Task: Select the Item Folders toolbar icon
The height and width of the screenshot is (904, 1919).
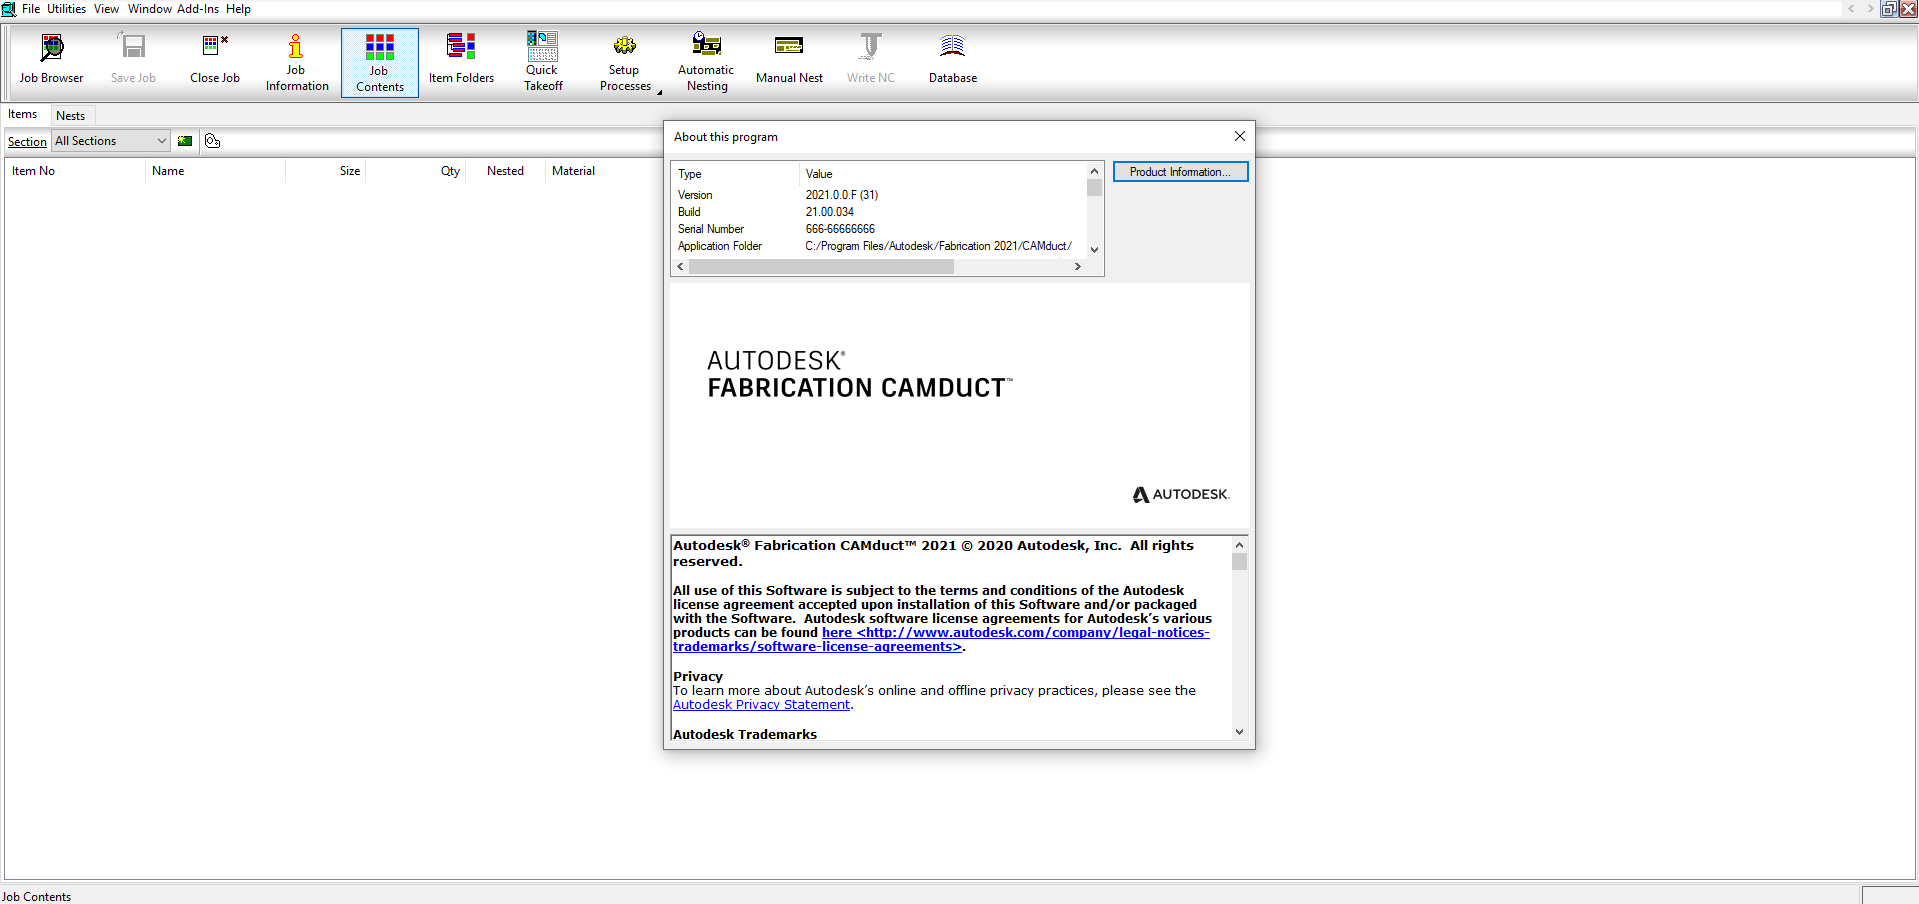Action: pyautogui.click(x=461, y=60)
